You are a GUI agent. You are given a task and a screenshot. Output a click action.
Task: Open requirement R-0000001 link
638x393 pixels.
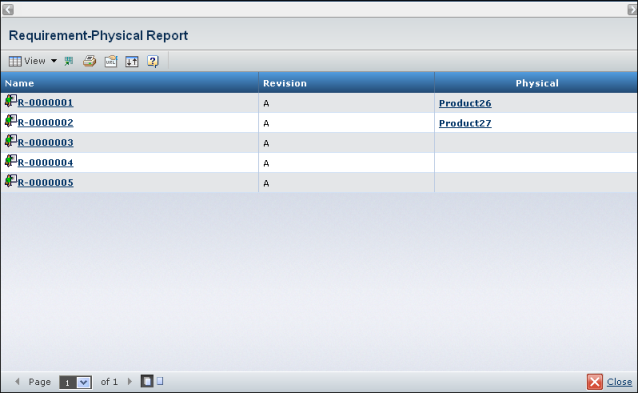45,103
